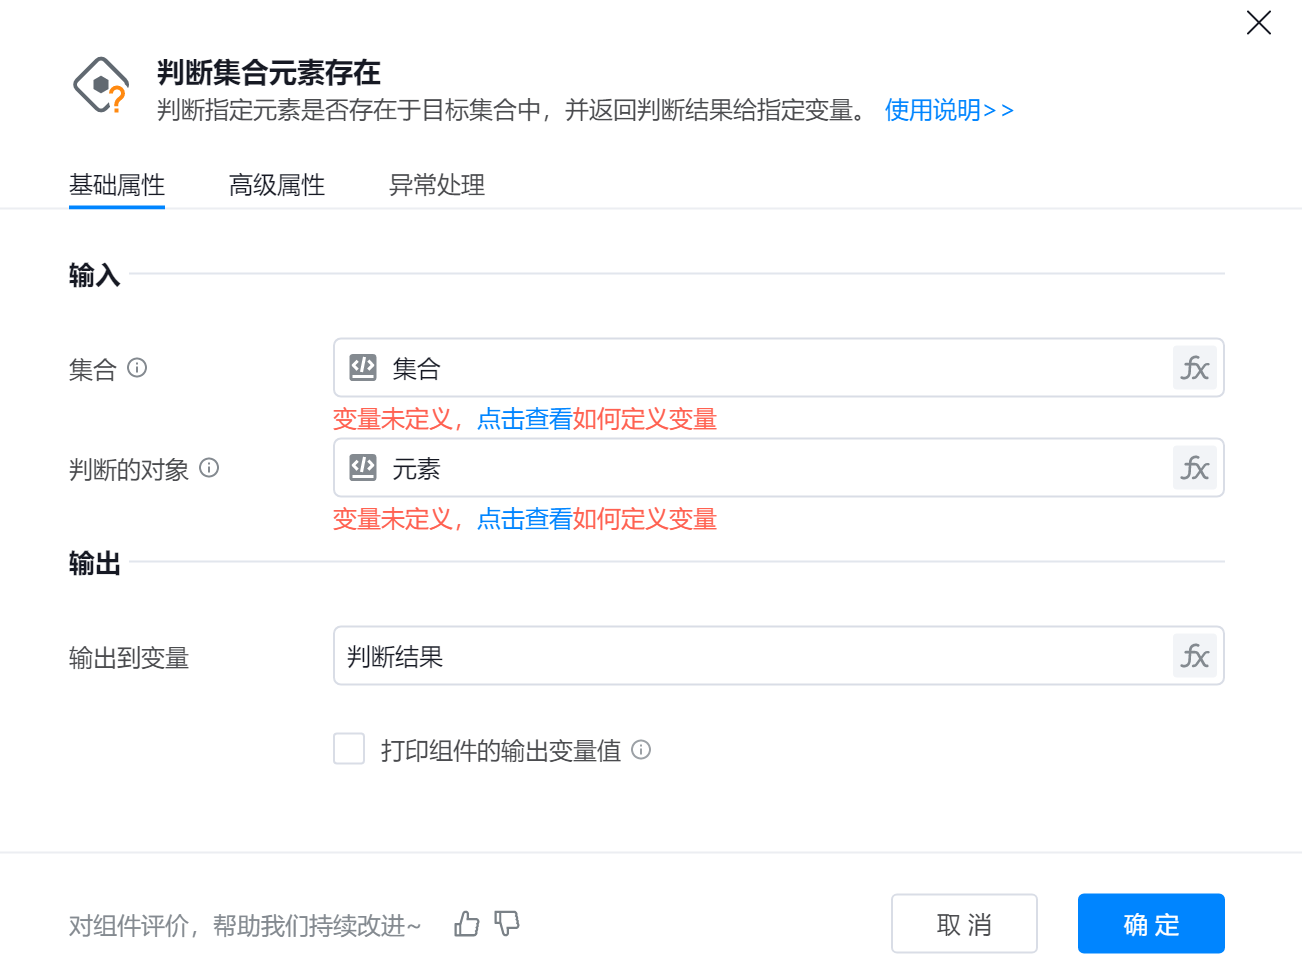Enable 打印组件的输出变量值 checkbox

coord(349,749)
